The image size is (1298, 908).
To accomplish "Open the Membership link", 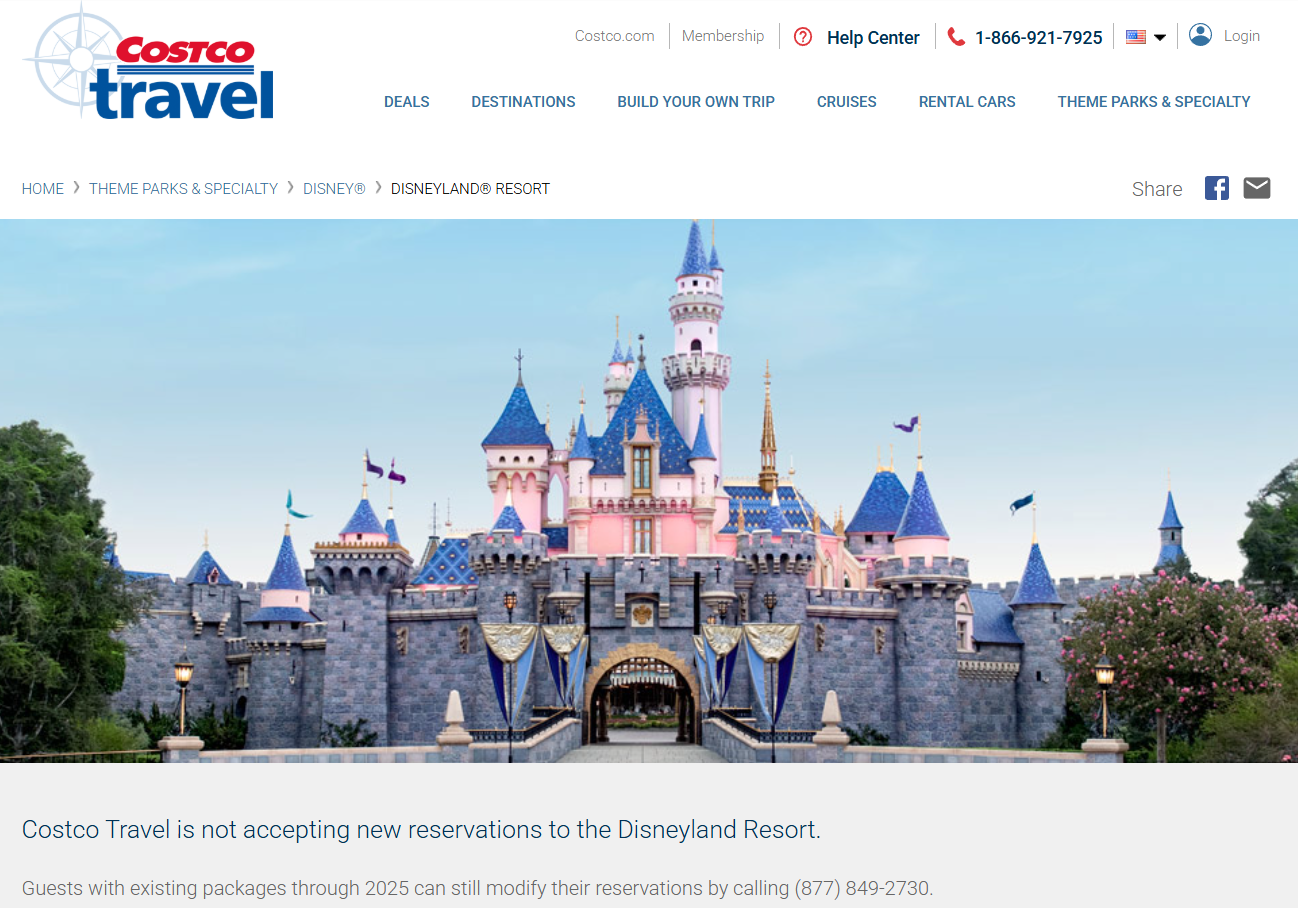I will (x=723, y=36).
